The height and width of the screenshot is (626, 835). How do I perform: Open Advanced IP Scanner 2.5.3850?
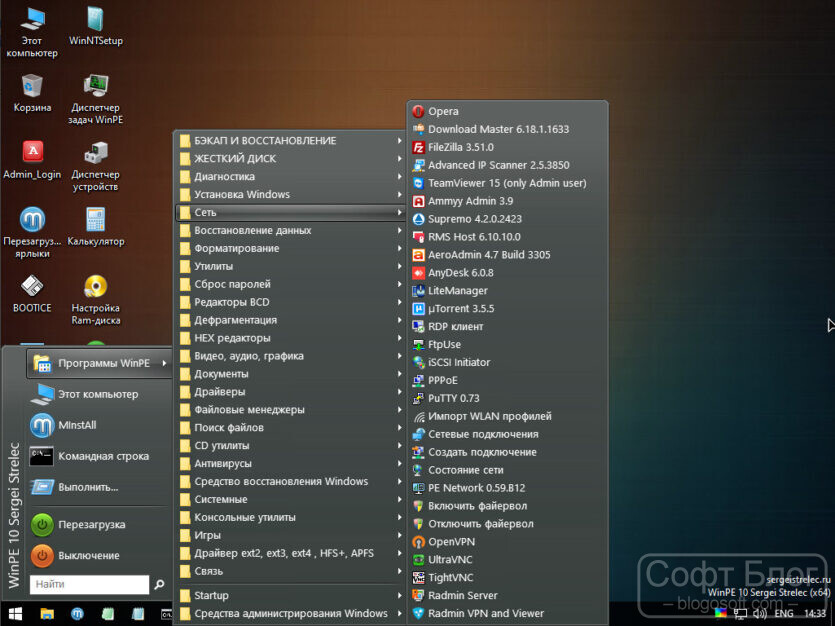507,165
